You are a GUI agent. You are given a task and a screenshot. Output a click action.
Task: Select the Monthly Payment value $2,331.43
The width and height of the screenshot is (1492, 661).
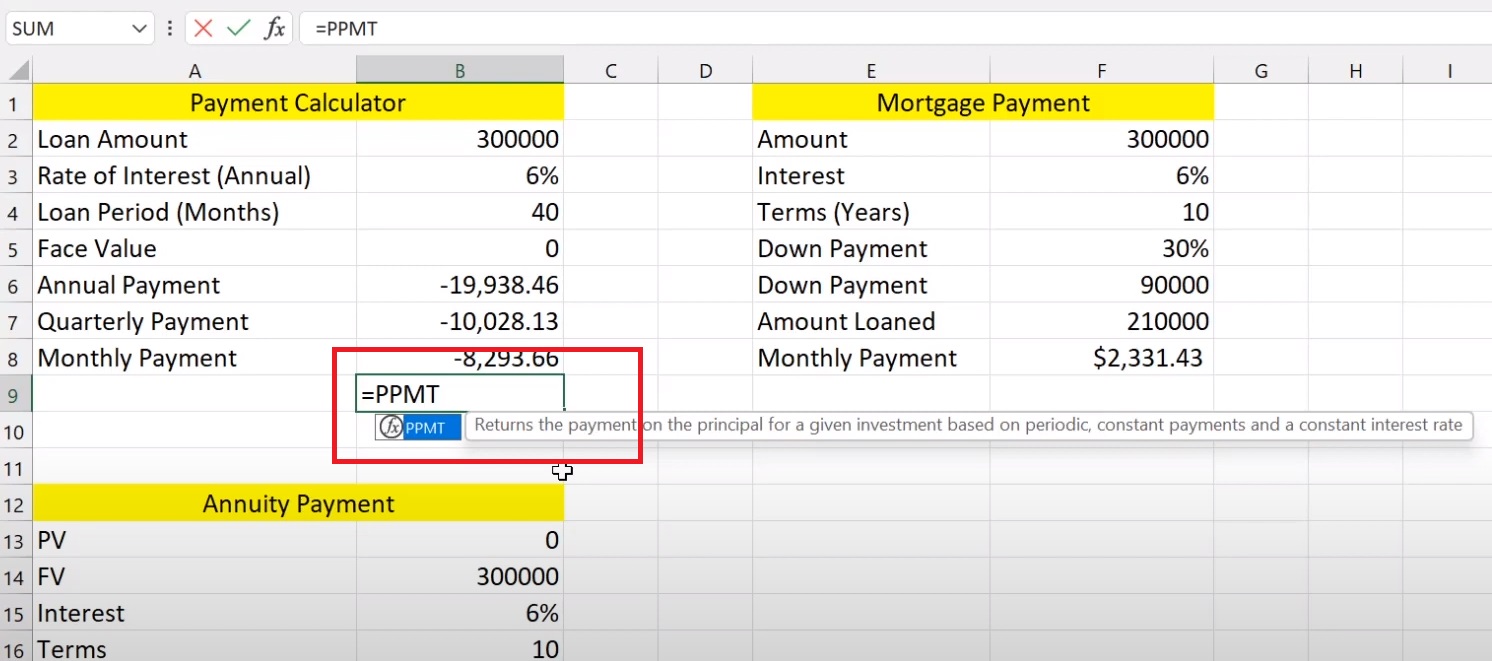(1101, 358)
